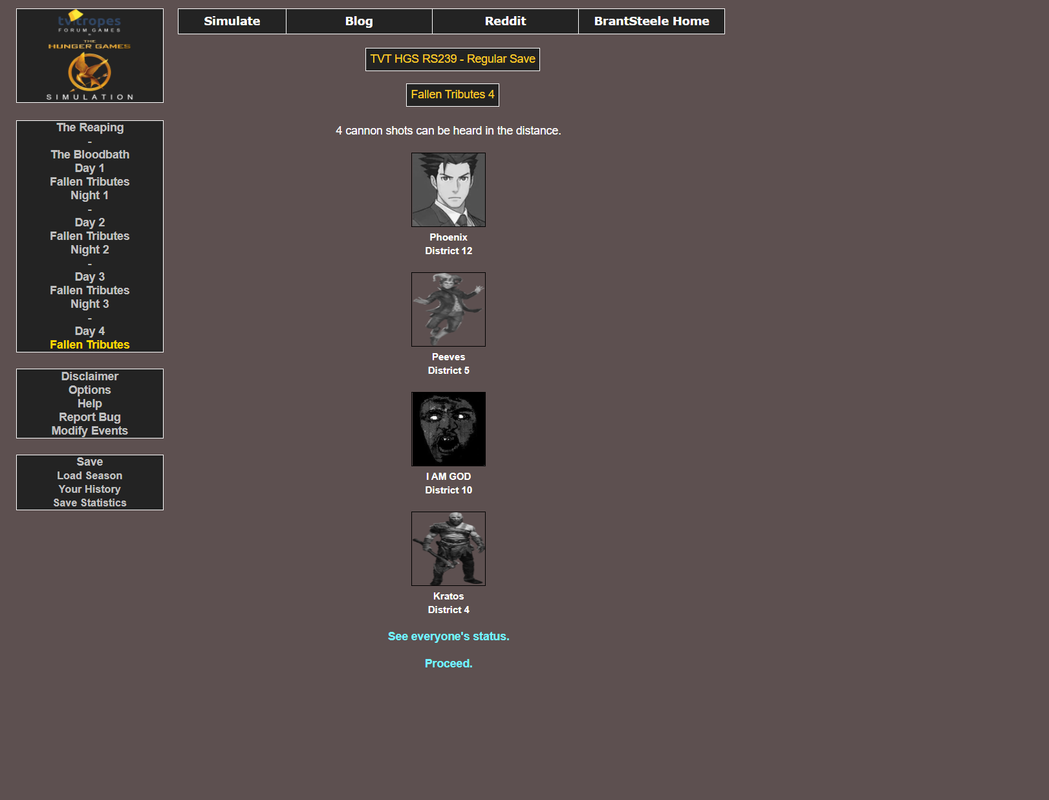This screenshot has height=800, width=1049.
Task: Click the Phoenix name label
Action: (x=448, y=237)
